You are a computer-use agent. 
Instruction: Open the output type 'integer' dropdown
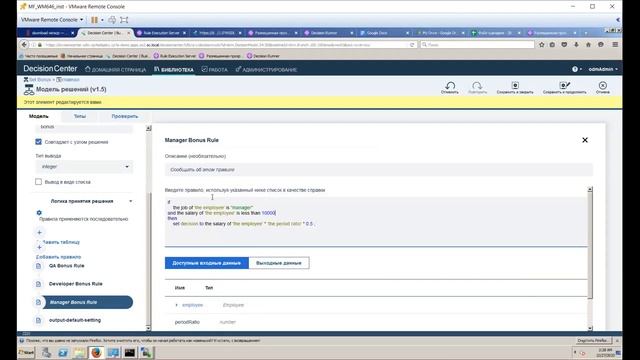point(84,167)
